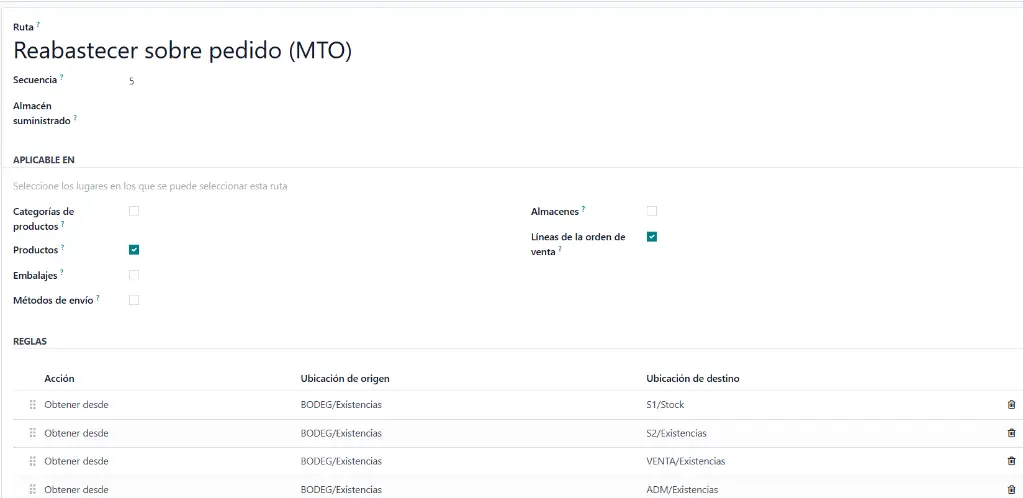
Task: Show the help tooltip next to Almacenes
Action: (x=583, y=209)
